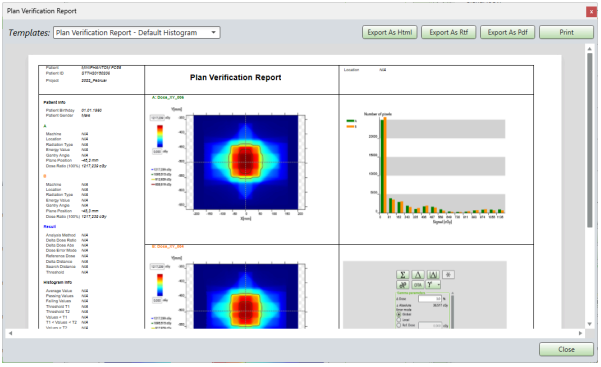601x367 pixels.
Task: Click the blue 'Result' section header
Action: pos(50,227)
